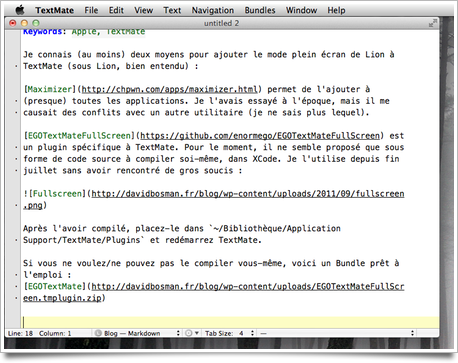Viewport: 458px width, 363px height.
Task: Open the Text menu
Action: pyautogui.click(x=172, y=10)
